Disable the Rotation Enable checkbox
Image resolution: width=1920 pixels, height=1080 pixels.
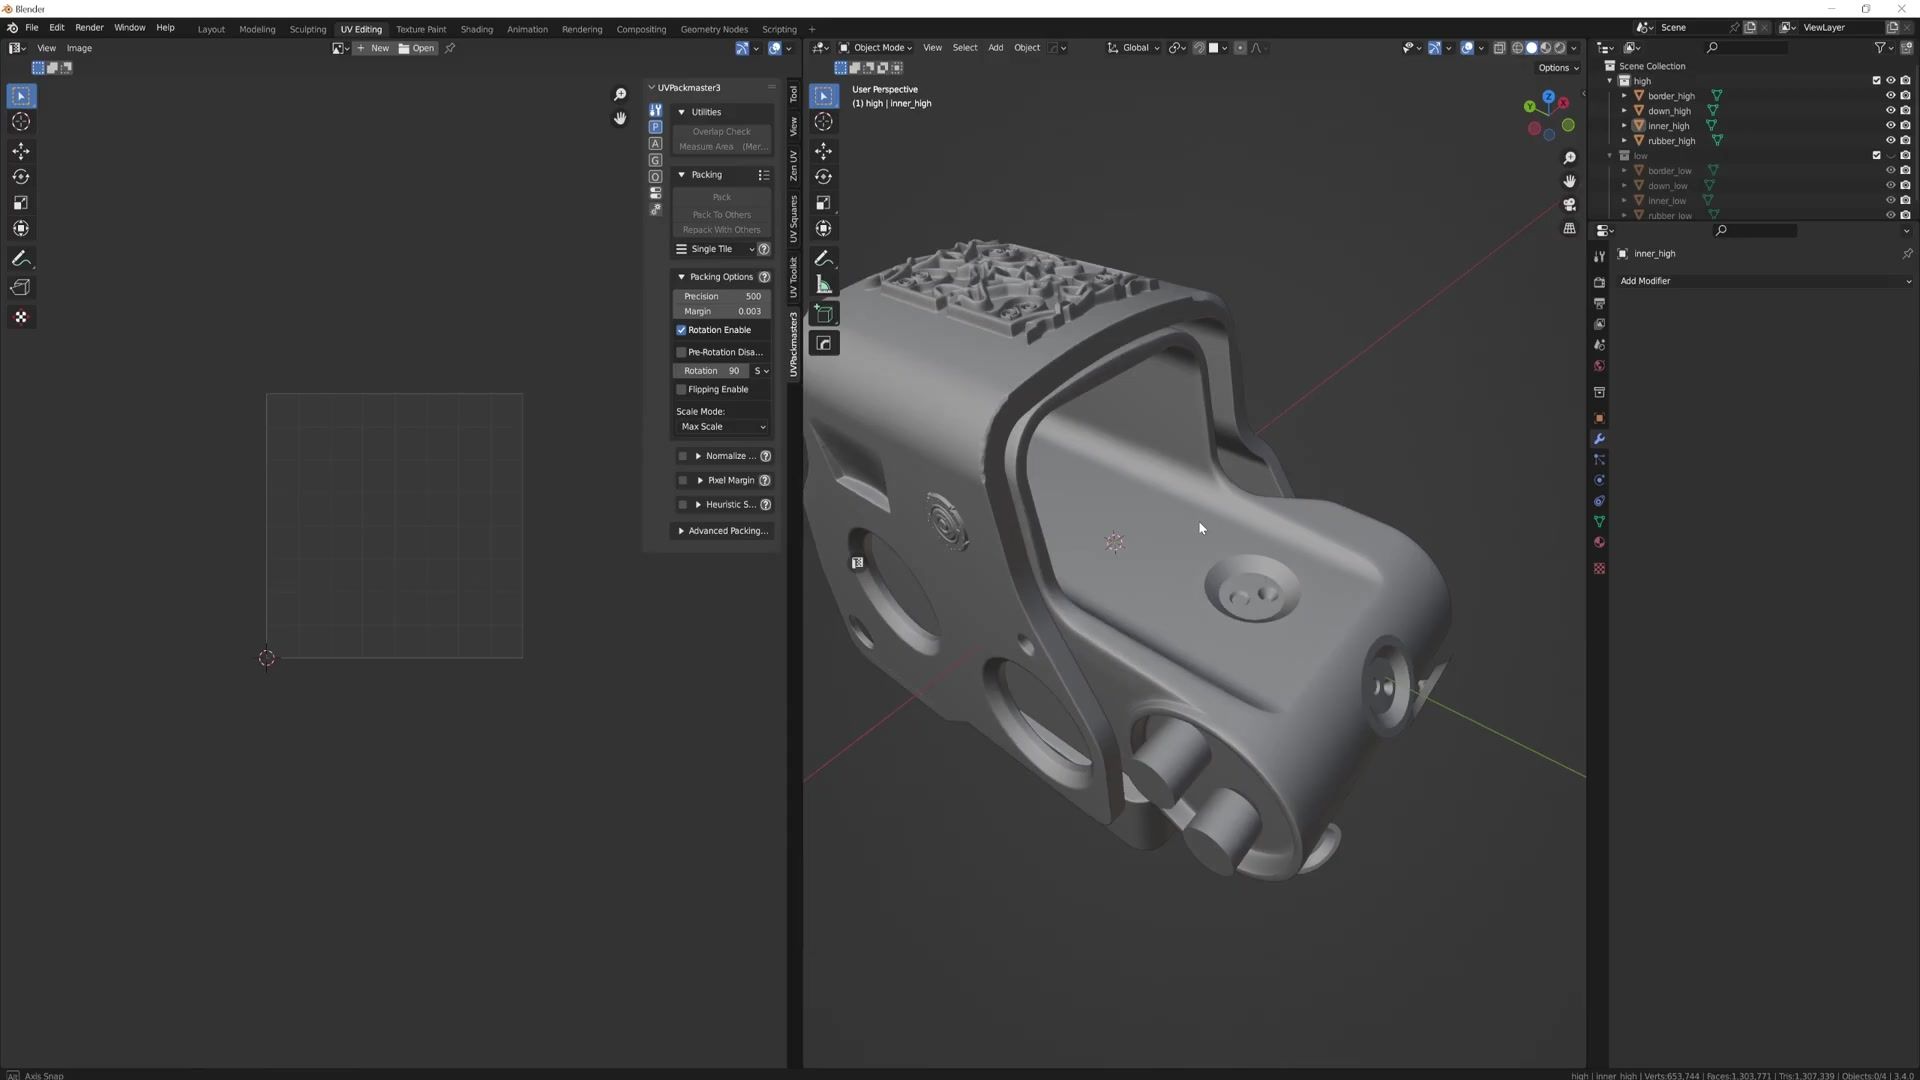point(681,330)
